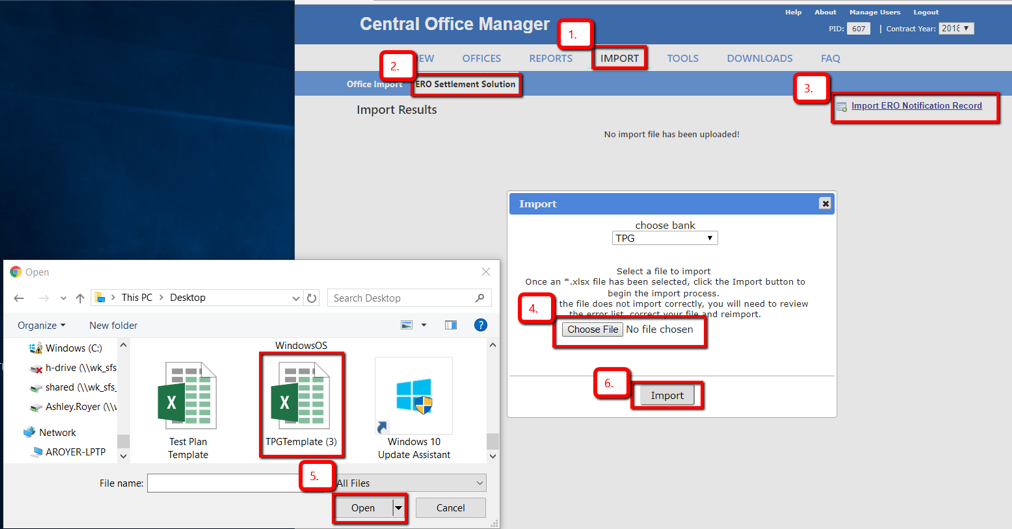This screenshot has width=1012, height=529.
Task: Click the Import button in dialog
Action: tap(667, 395)
